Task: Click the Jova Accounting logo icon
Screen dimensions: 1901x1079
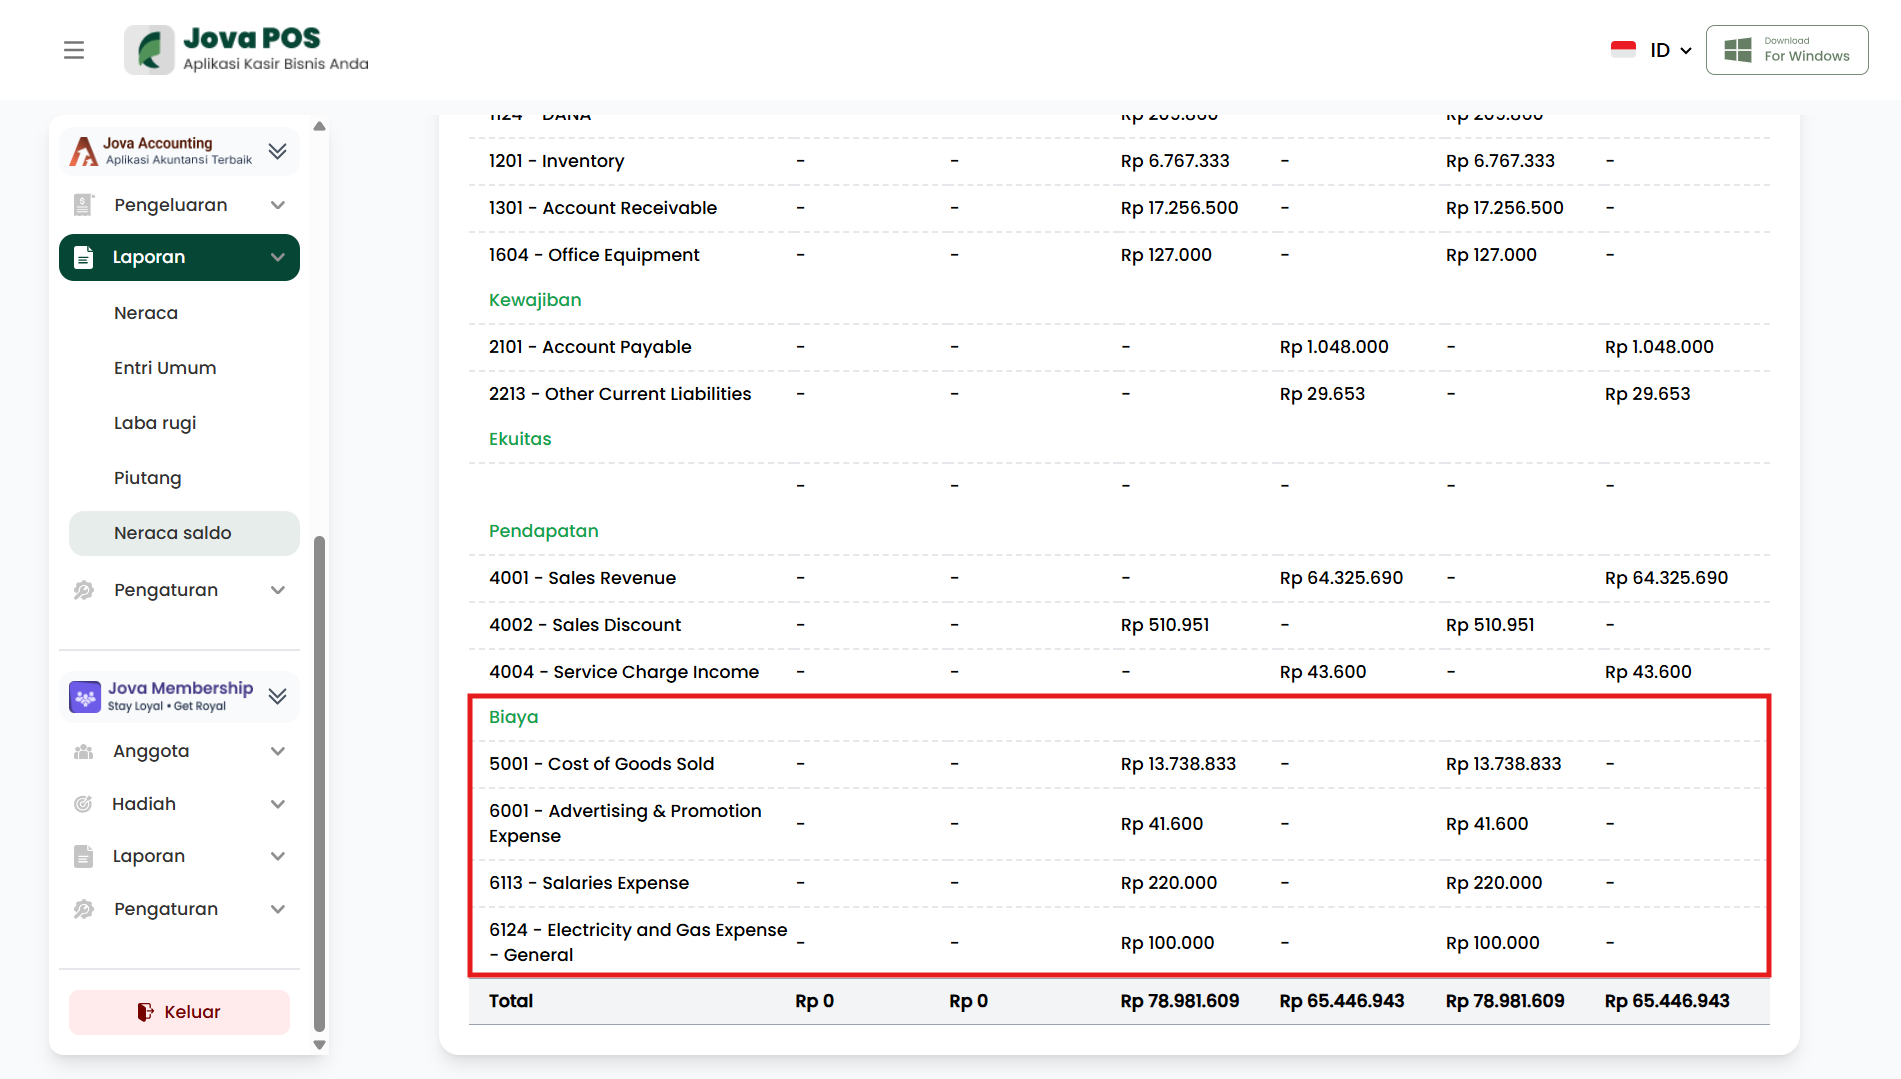Action: point(84,151)
